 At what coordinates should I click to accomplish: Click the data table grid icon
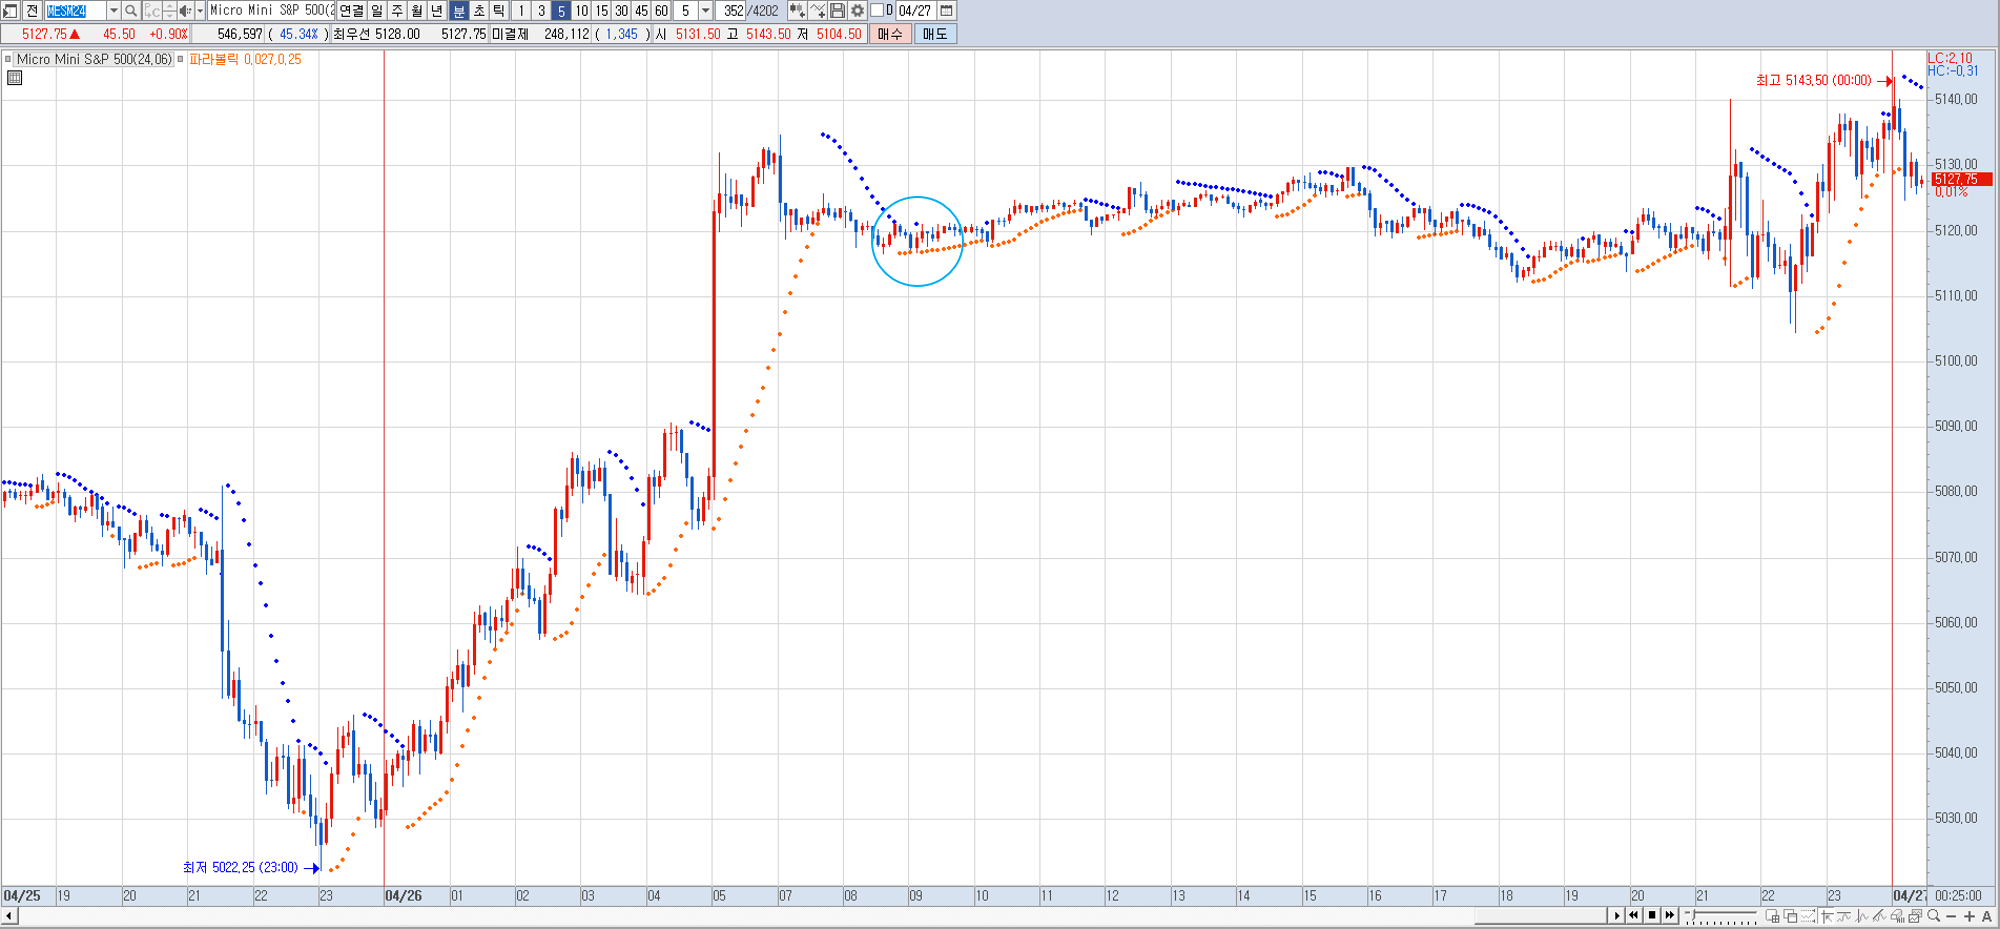pyautogui.click(x=15, y=78)
